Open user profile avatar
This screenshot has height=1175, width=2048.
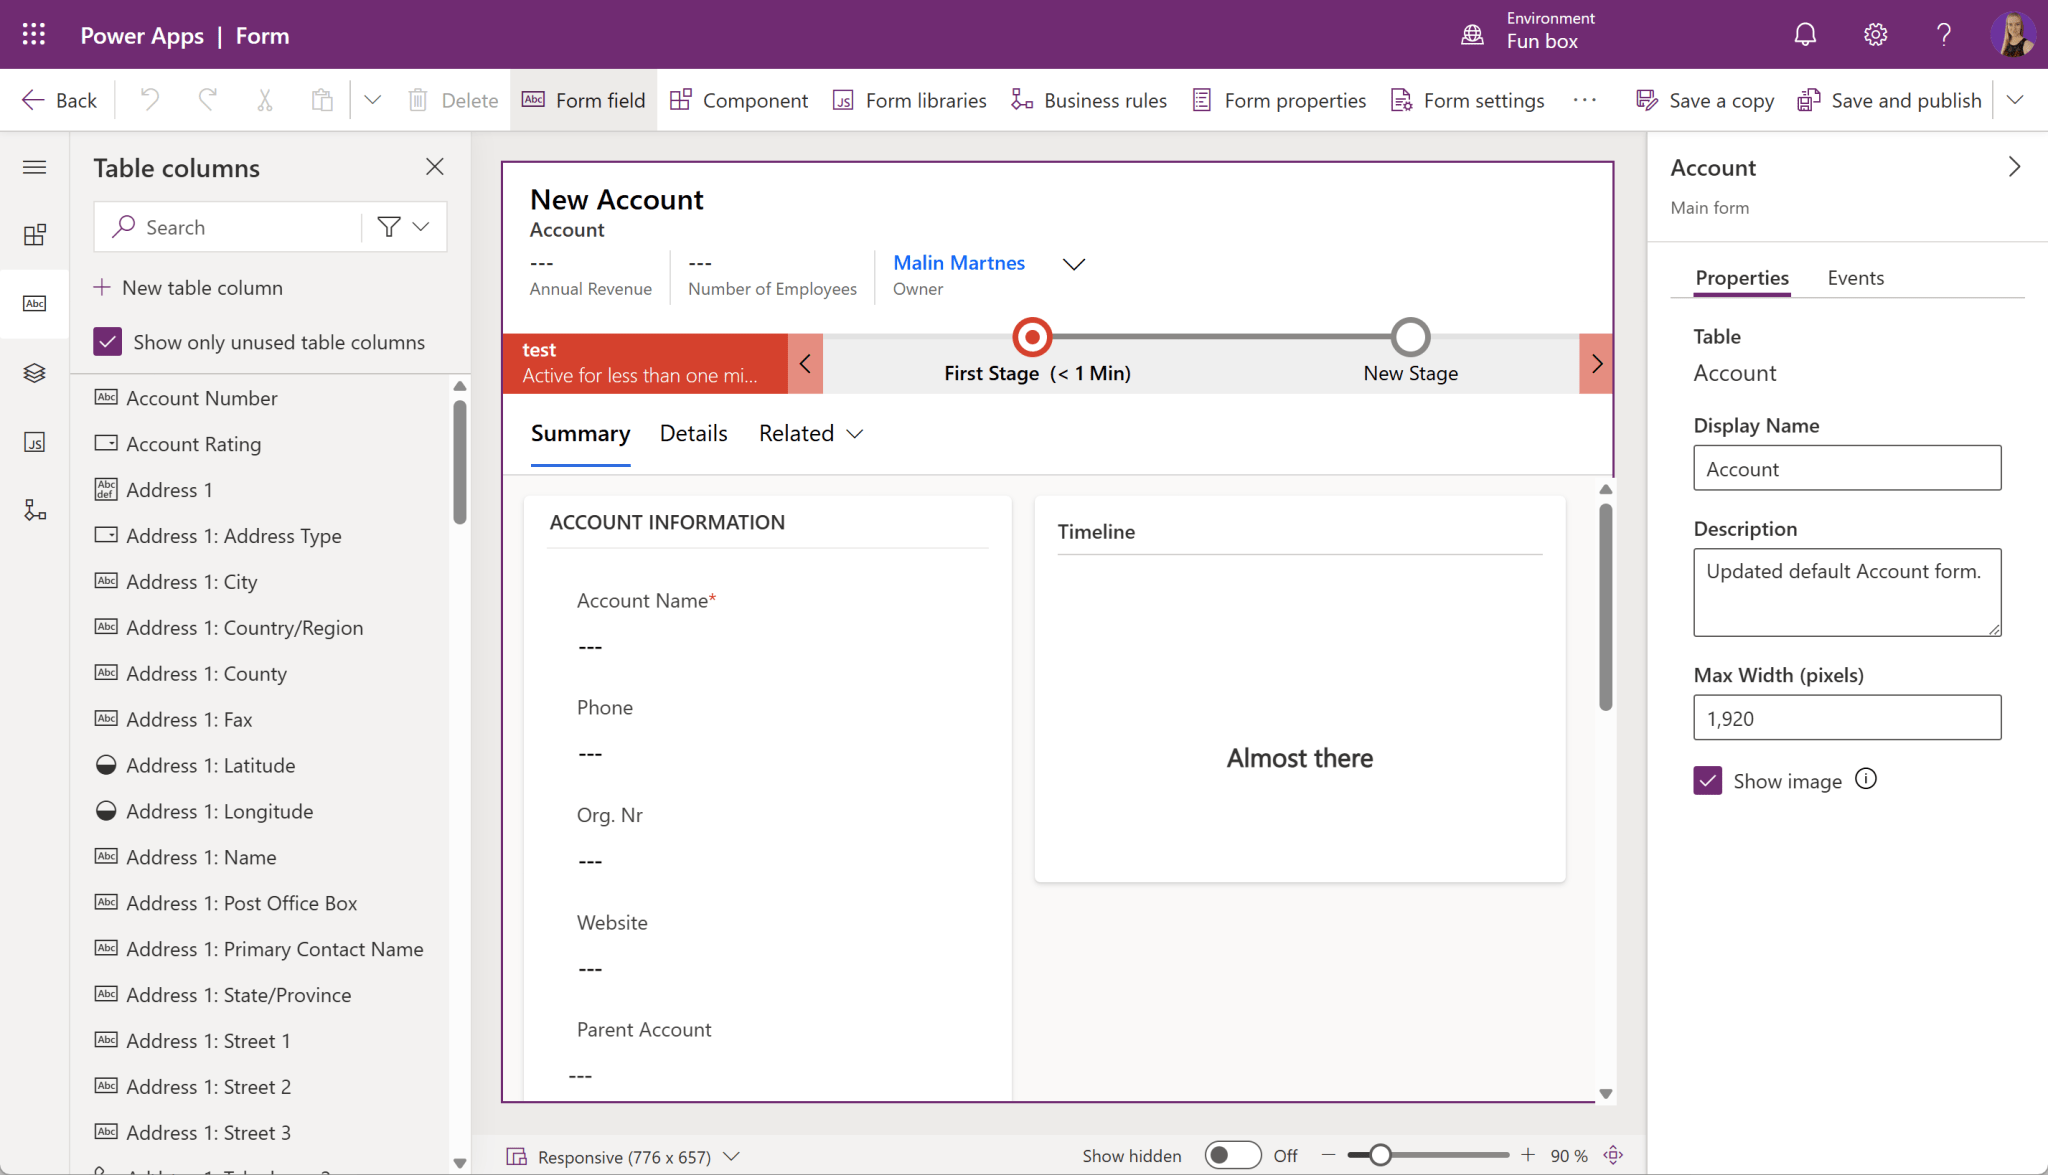(x=2012, y=35)
